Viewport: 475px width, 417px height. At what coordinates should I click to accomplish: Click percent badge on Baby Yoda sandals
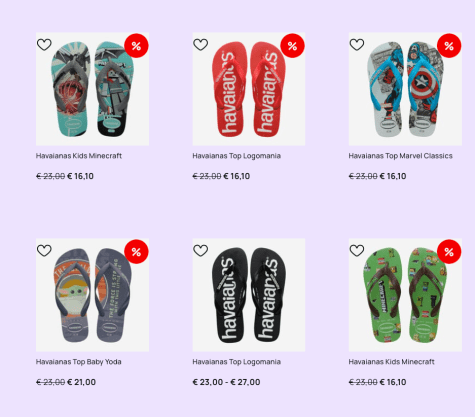136,252
